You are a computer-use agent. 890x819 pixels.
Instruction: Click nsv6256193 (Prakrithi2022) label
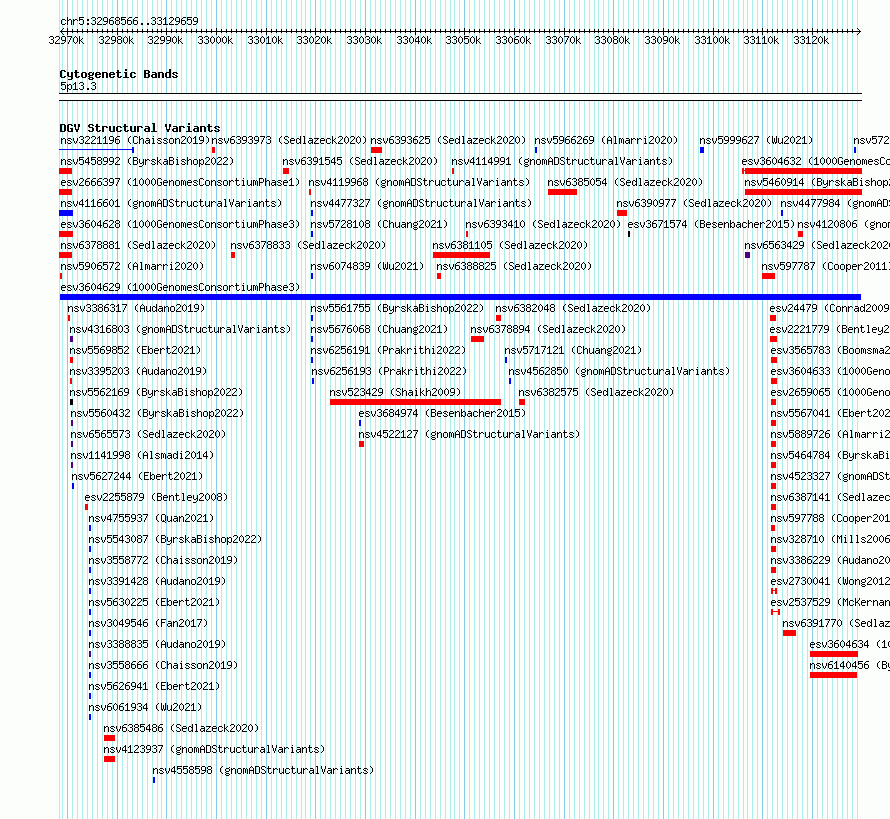click(389, 371)
